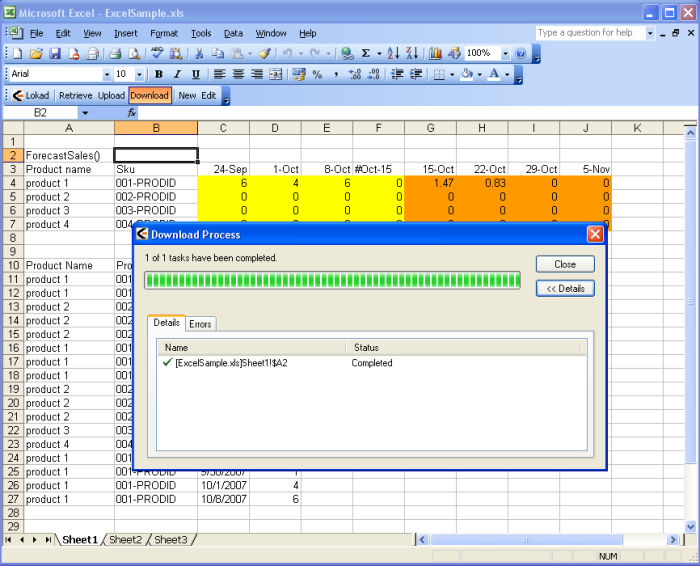700x566 pixels.
Task: Sort ascending with A-Z icon
Action: pyautogui.click(x=393, y=54)
